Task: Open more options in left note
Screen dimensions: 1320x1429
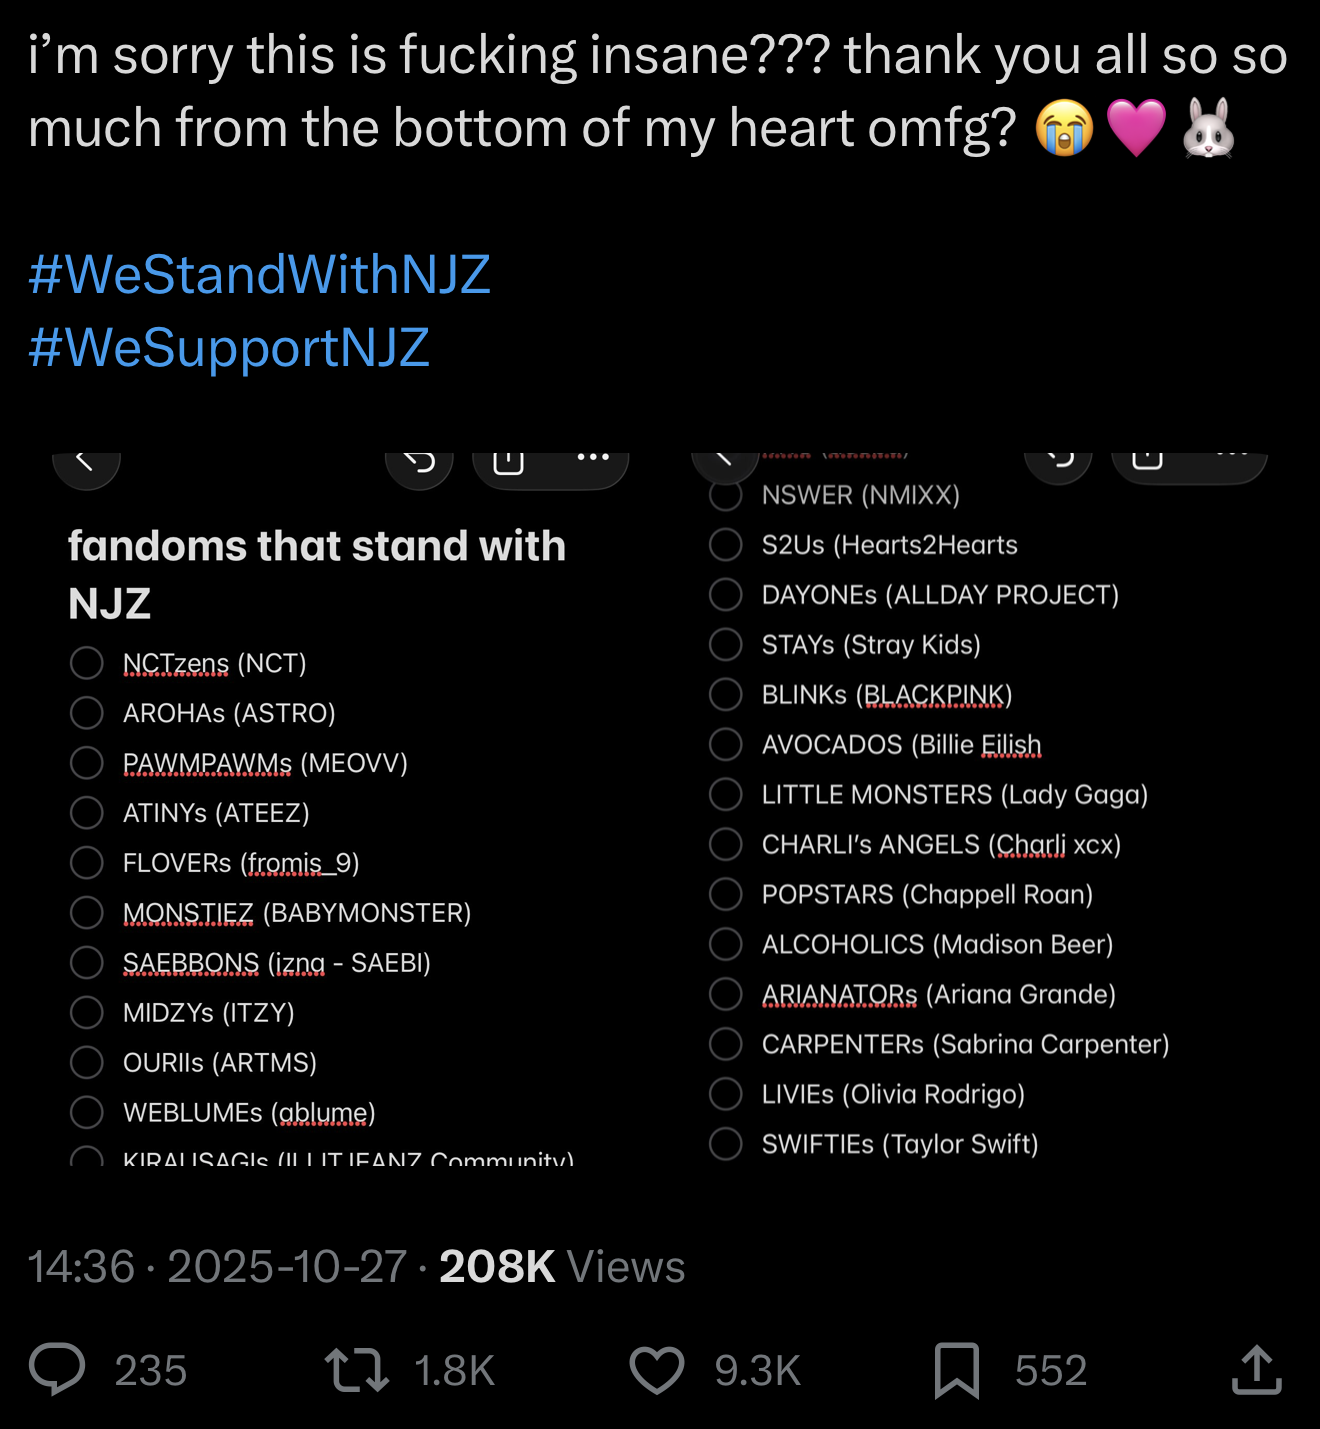Action: (x=593, y=458)
